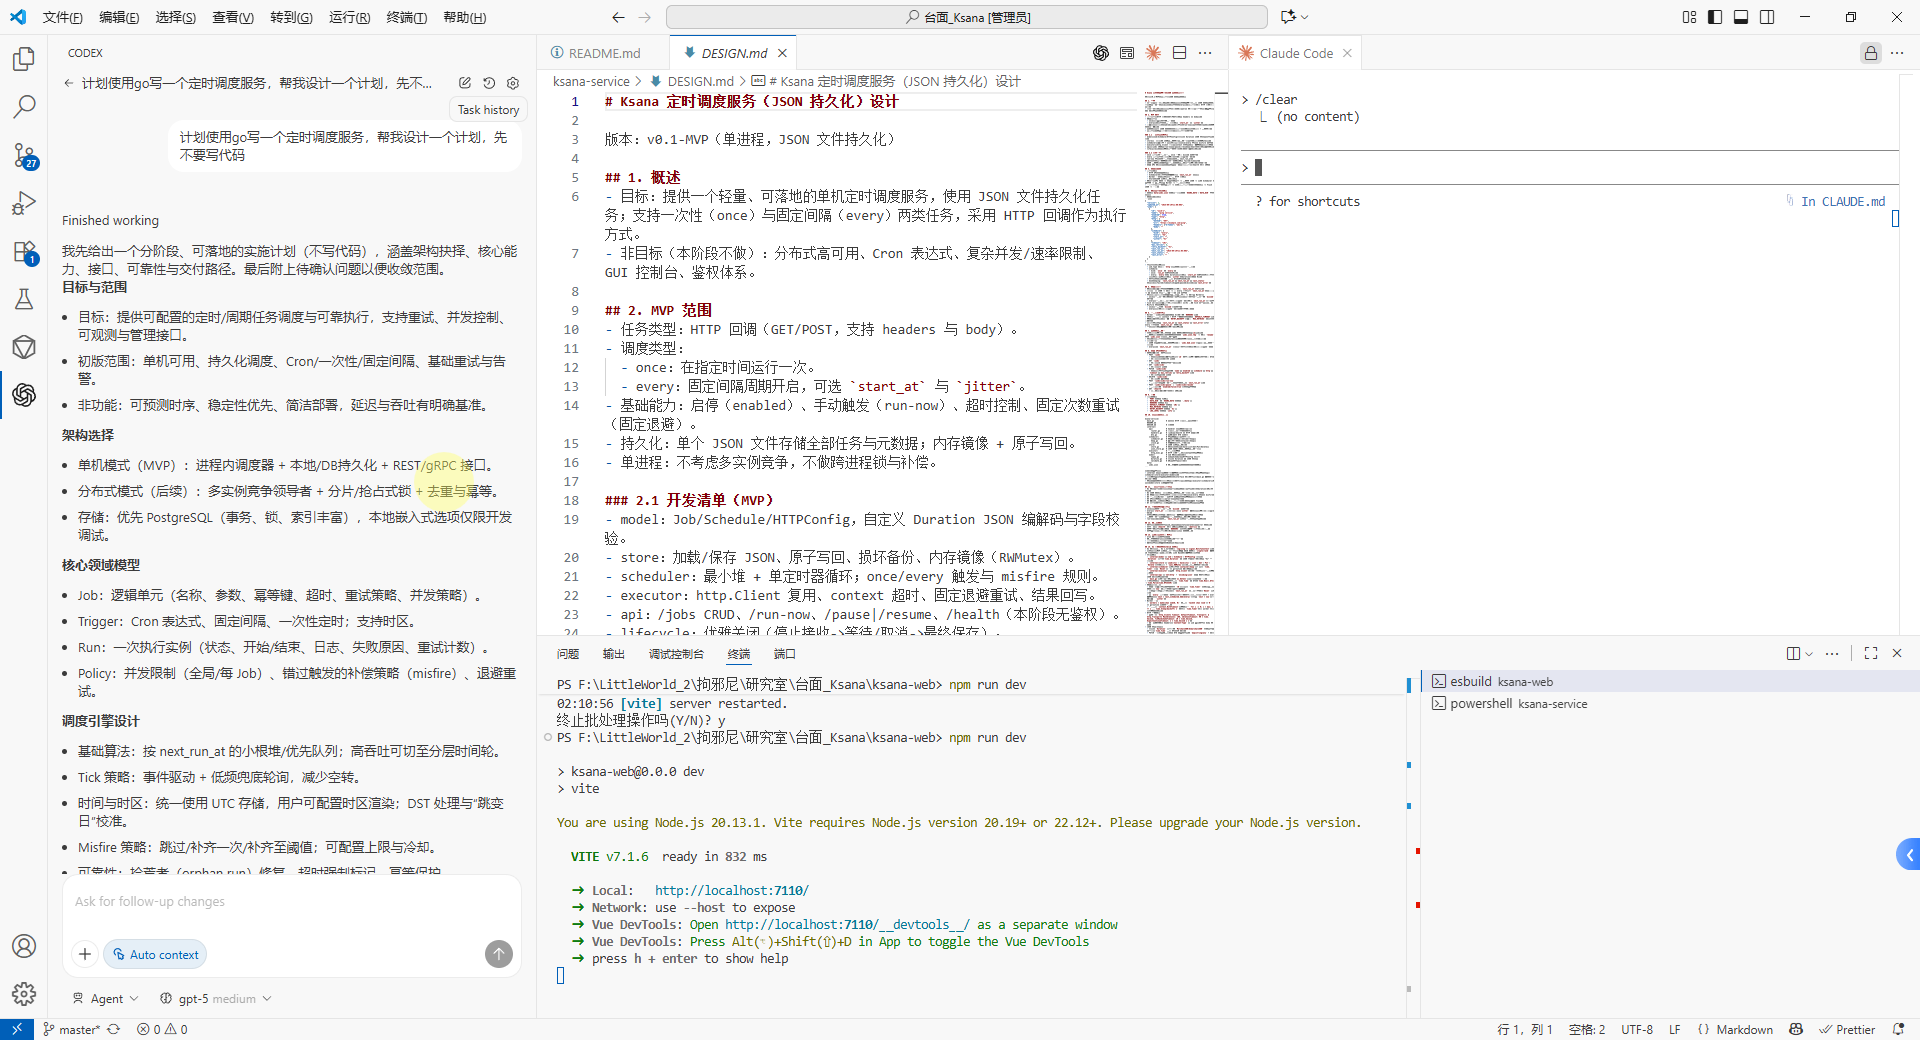Switch to the 端口 panel tab

(784, 654)
